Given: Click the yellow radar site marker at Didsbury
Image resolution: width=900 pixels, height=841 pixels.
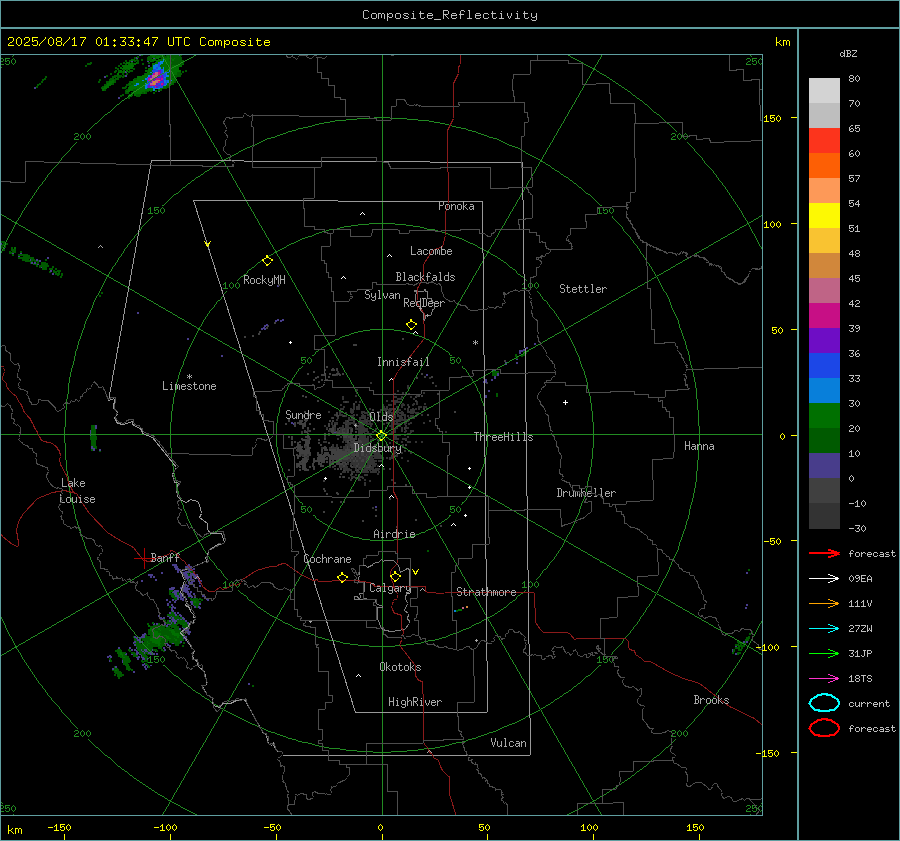Looking at the screenshot, I should pyautogui.click(x=382, y=436).
